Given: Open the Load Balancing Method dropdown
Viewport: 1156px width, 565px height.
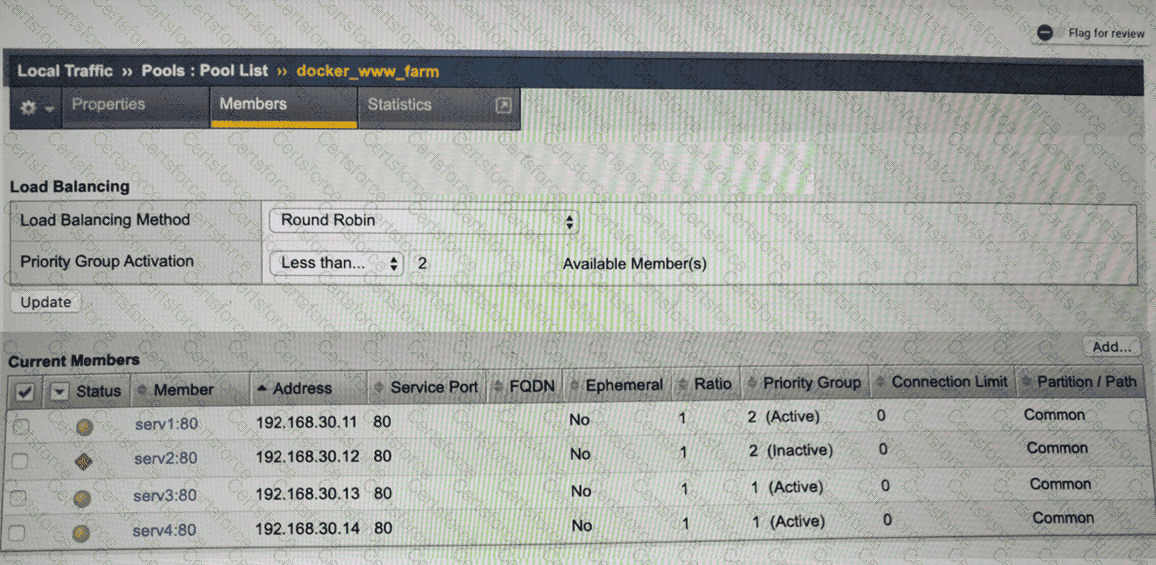Looking at the screenshot, I should tap(424, 220).
